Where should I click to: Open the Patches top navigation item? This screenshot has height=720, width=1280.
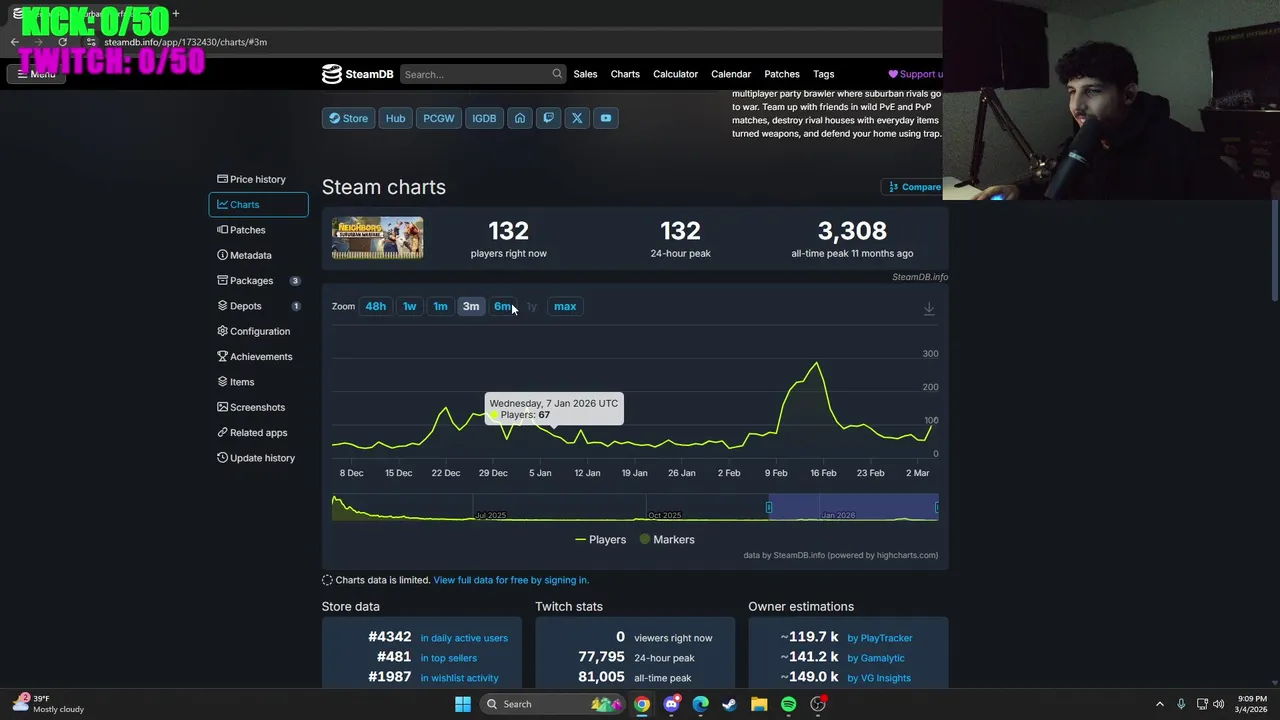click(782, 74)
